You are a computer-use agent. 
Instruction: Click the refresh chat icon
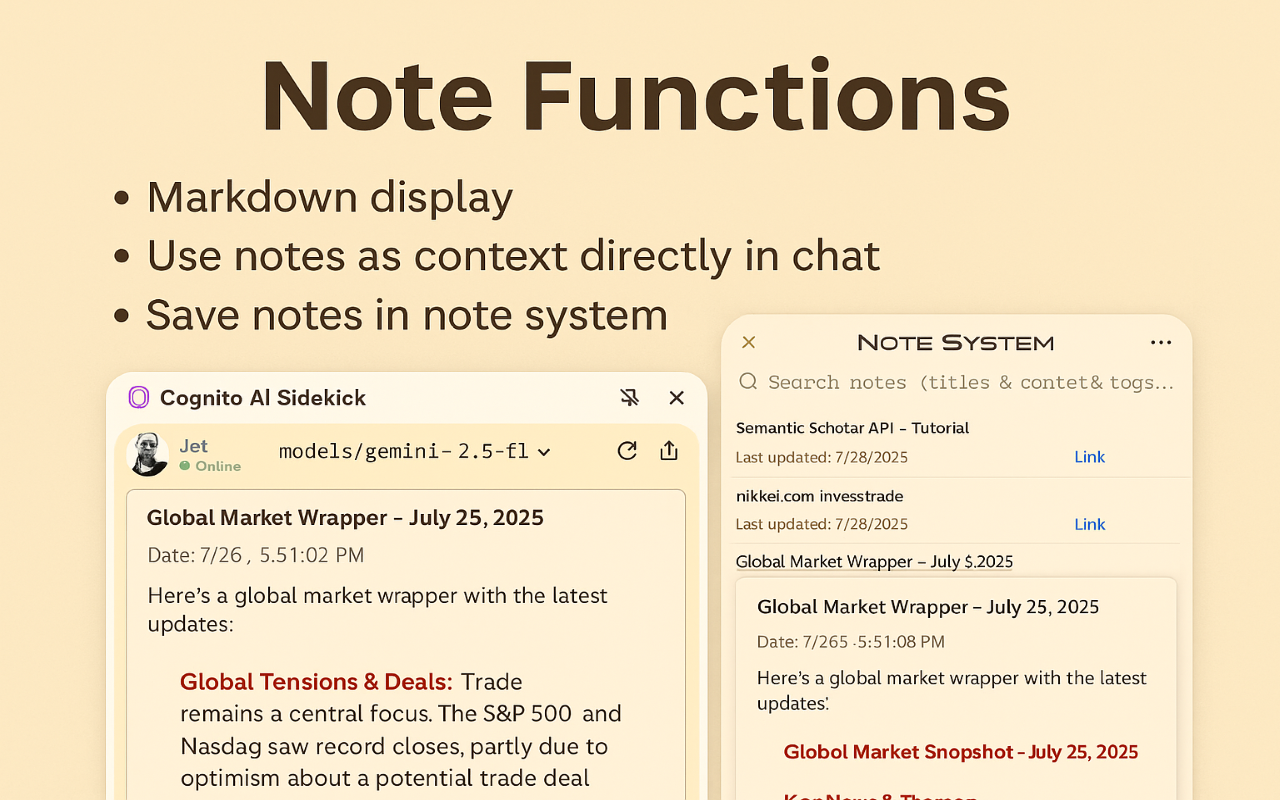click(x=627, y=451)
